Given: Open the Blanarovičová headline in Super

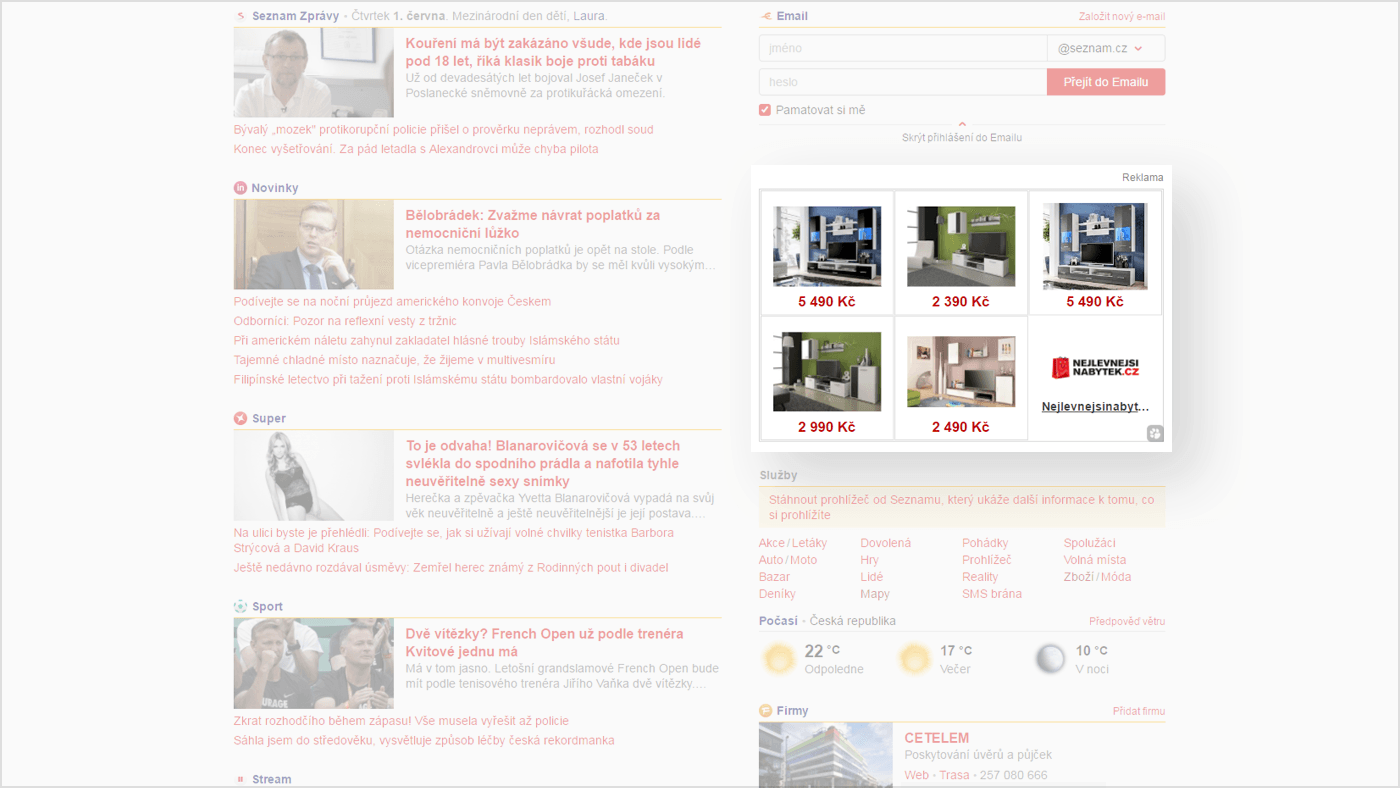Looking at the screenshot, I should [543, 463].
